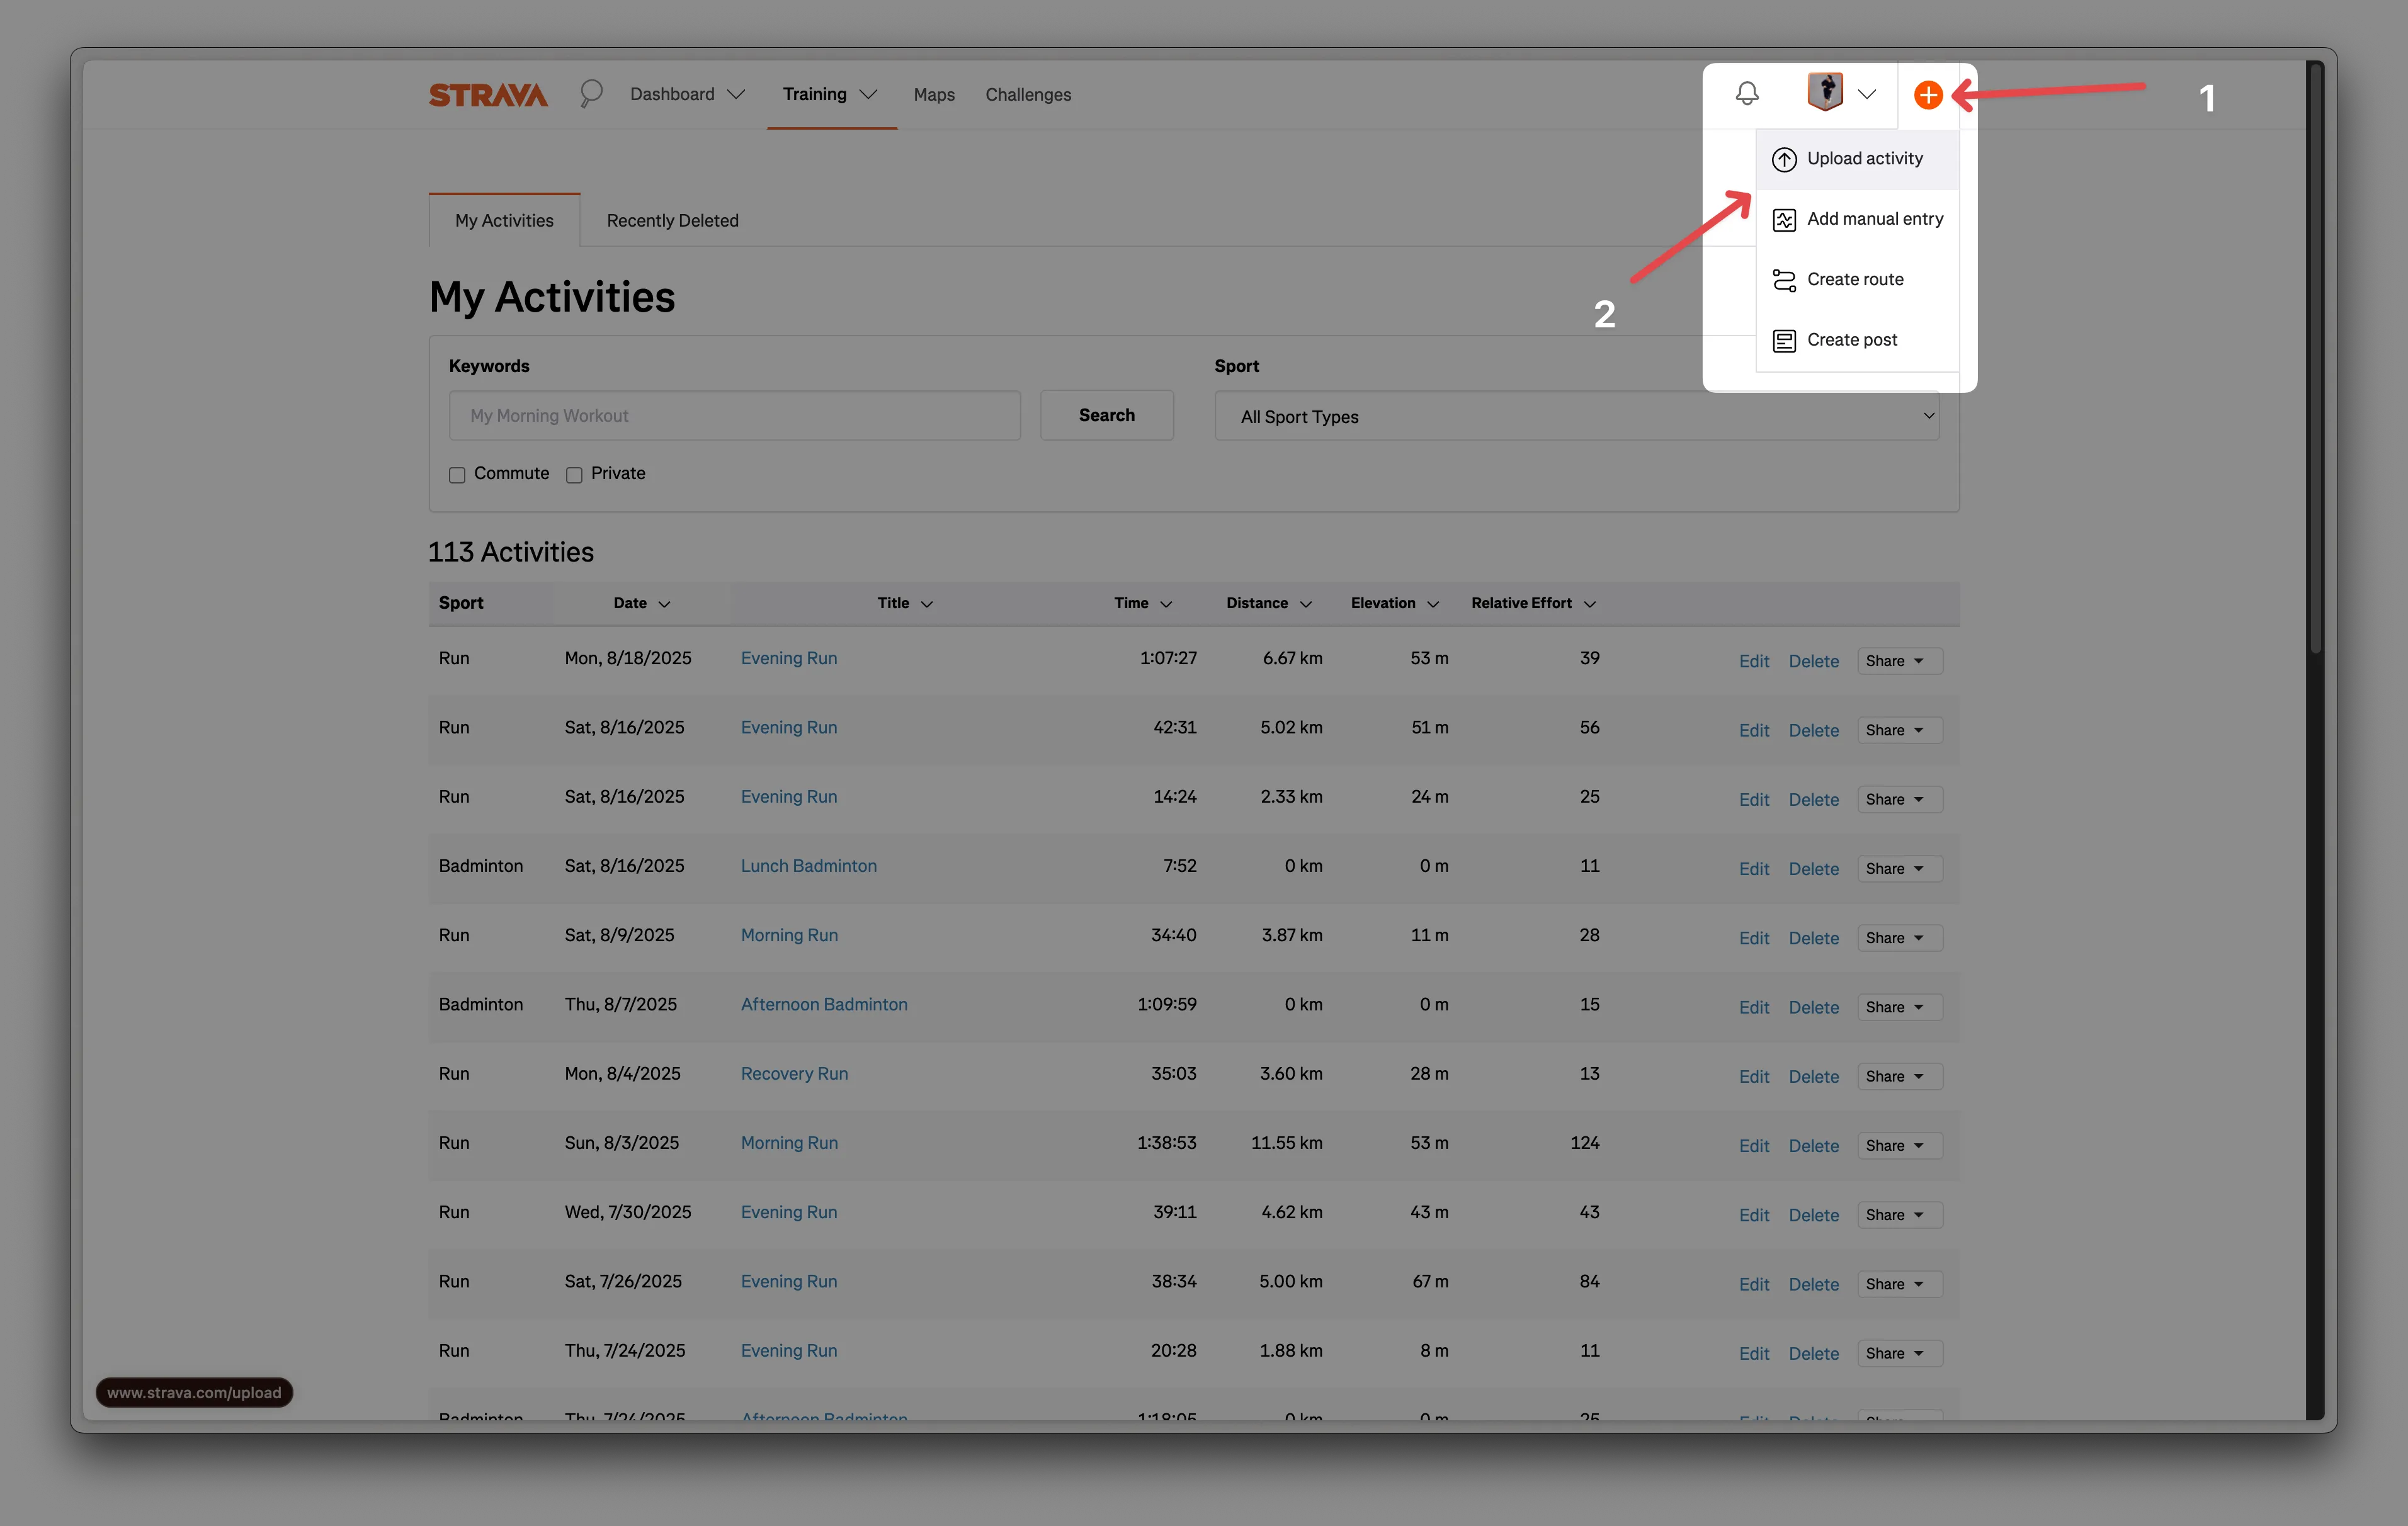Click the Search button
This screenshot has width=2408, height=1526.
(1106, 415)
